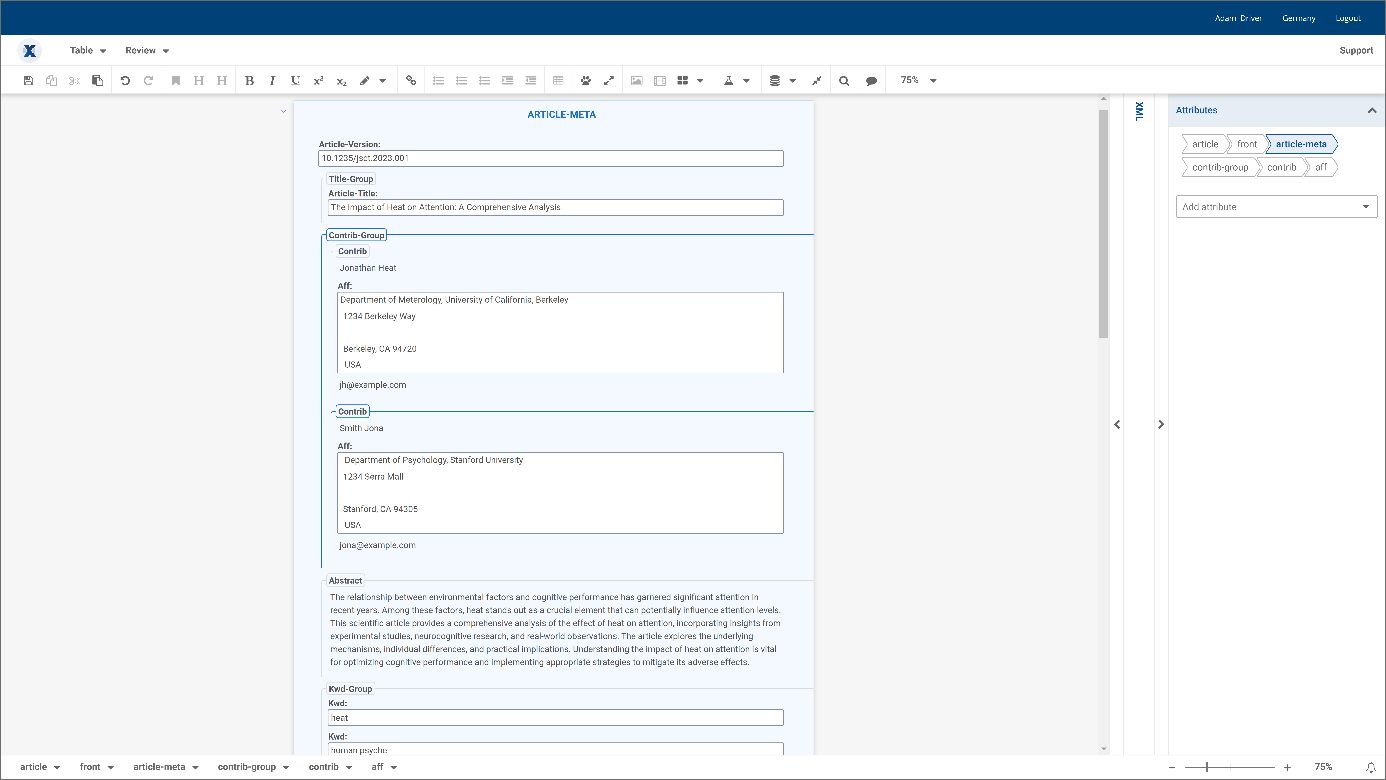
Task: Collapse the Attributes panel header
Action: coord(1372,110)
